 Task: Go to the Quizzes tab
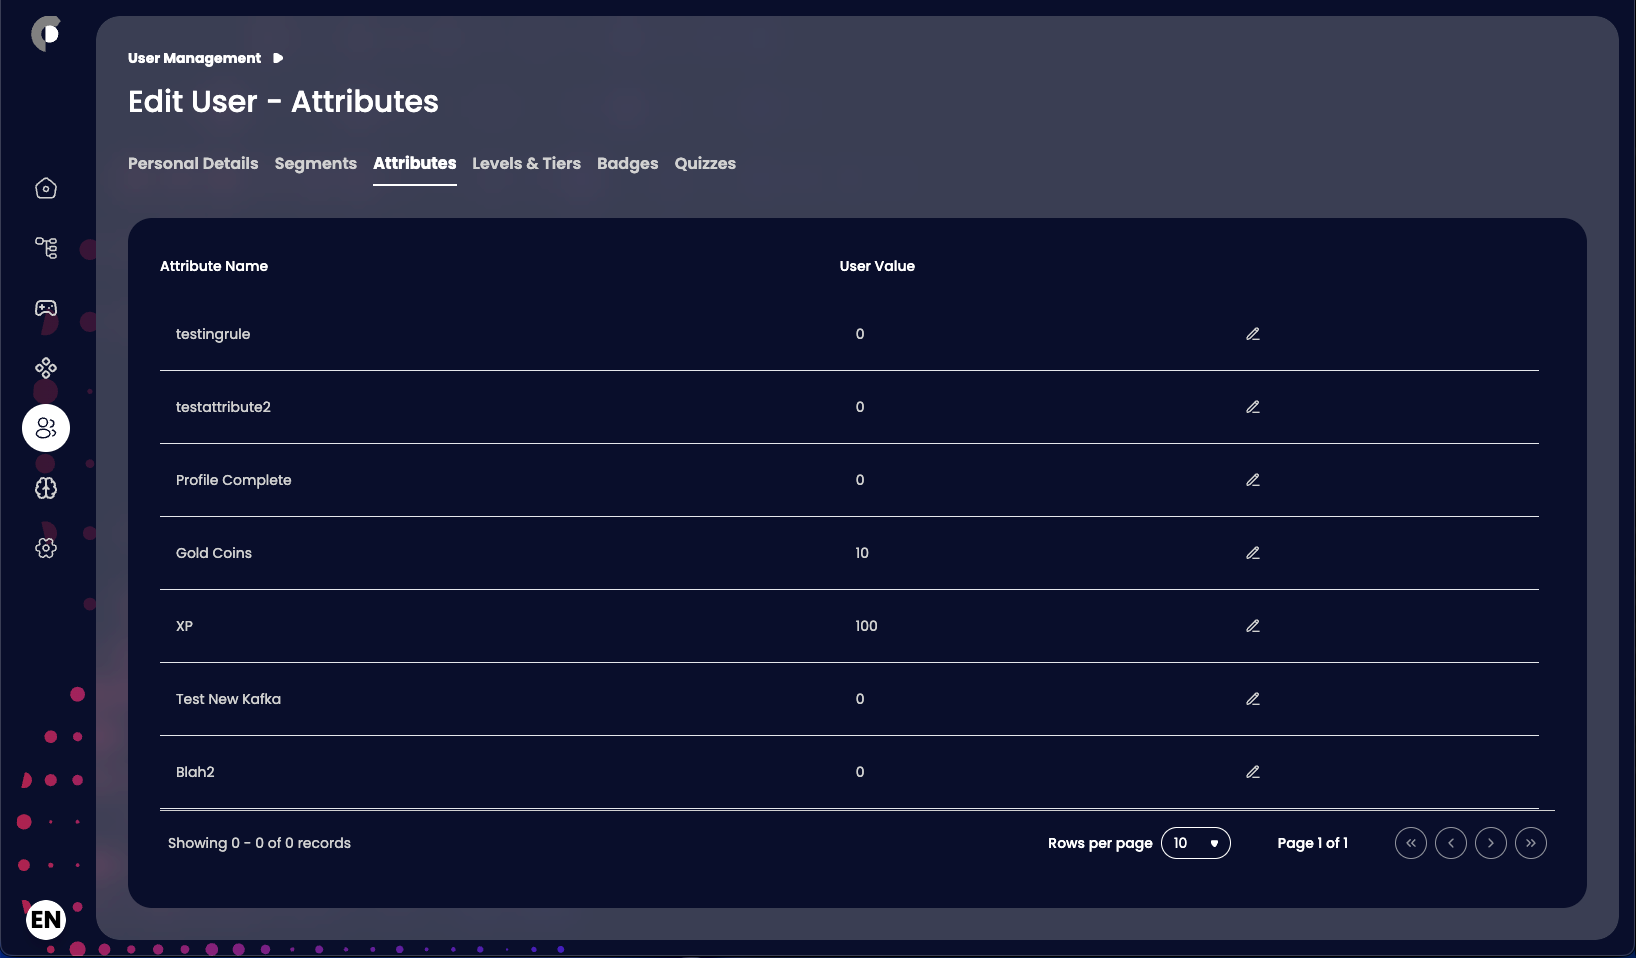click(705, 164)
